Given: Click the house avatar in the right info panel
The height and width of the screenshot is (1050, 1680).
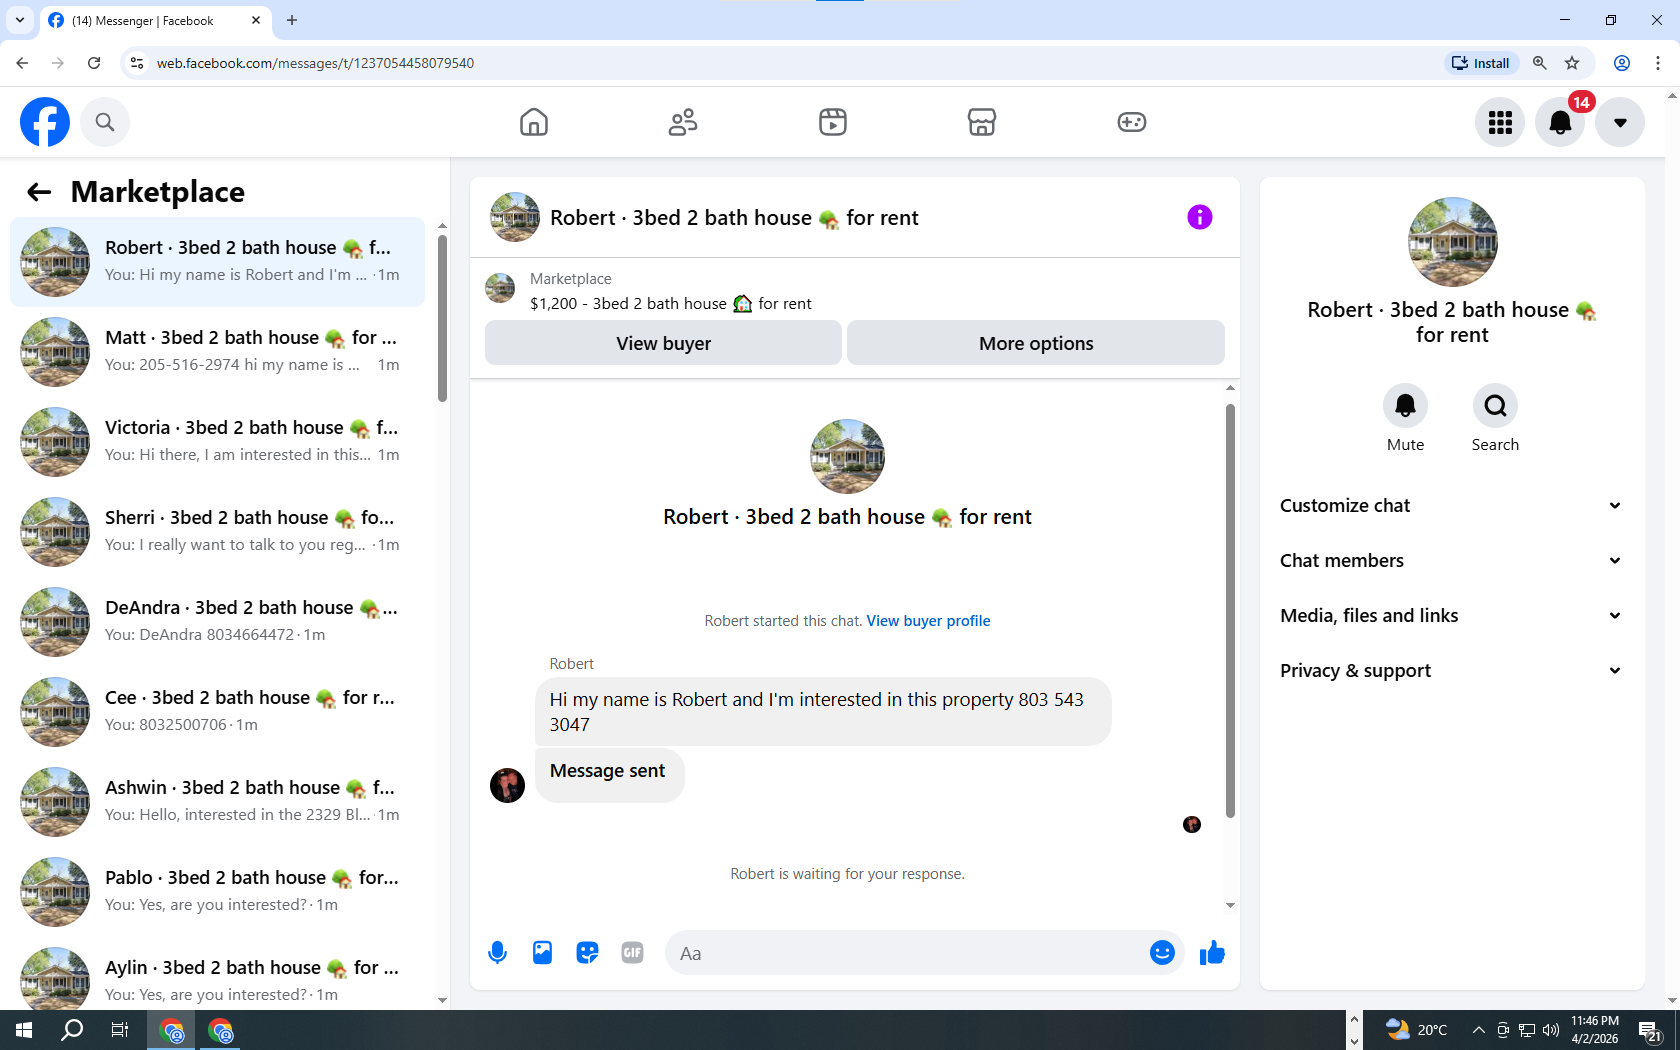Looking at the screenshot, I should [x=1452, y=242].
